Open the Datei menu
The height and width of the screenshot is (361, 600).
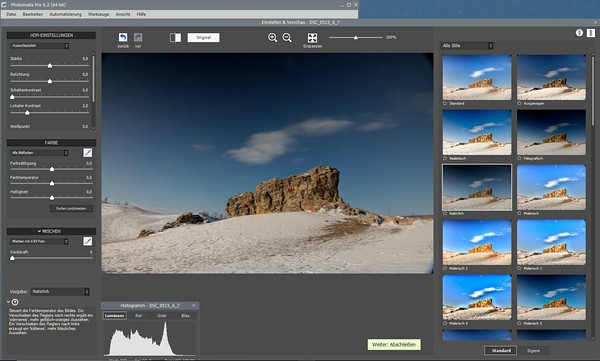pos(11,14)
